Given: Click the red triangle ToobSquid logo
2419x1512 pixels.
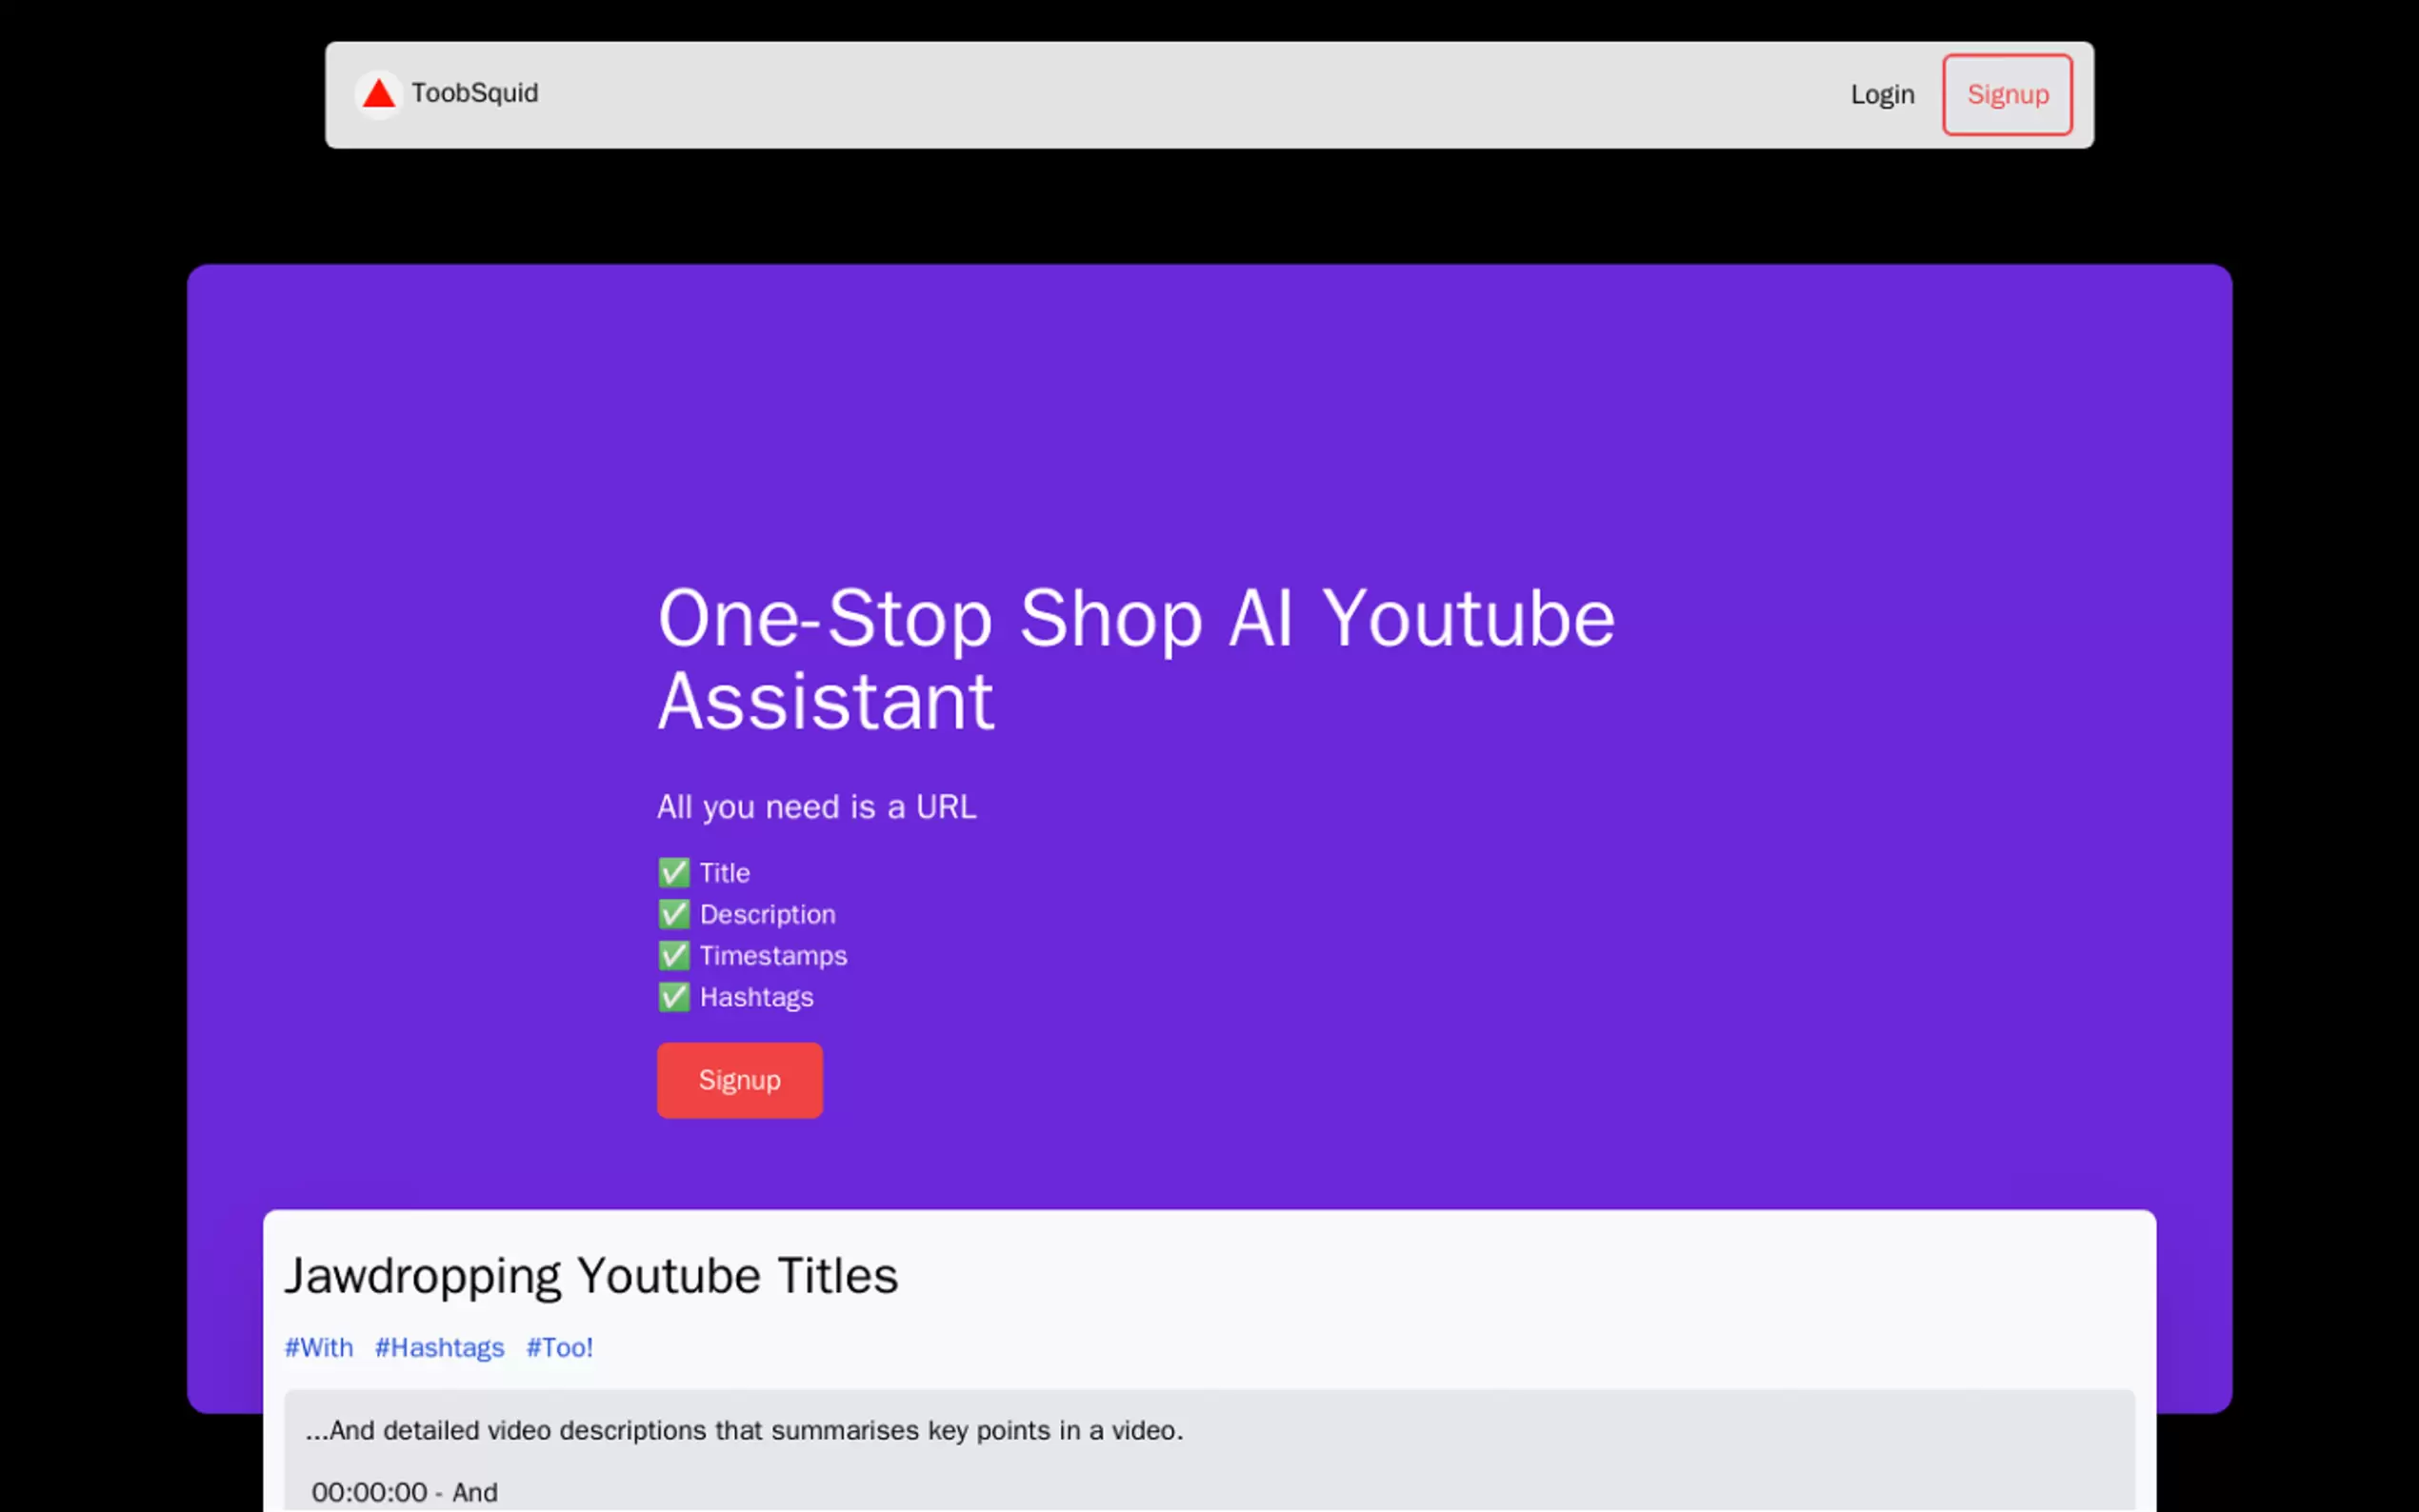Looking at the screenshot, I should click(x=378, y=94).
